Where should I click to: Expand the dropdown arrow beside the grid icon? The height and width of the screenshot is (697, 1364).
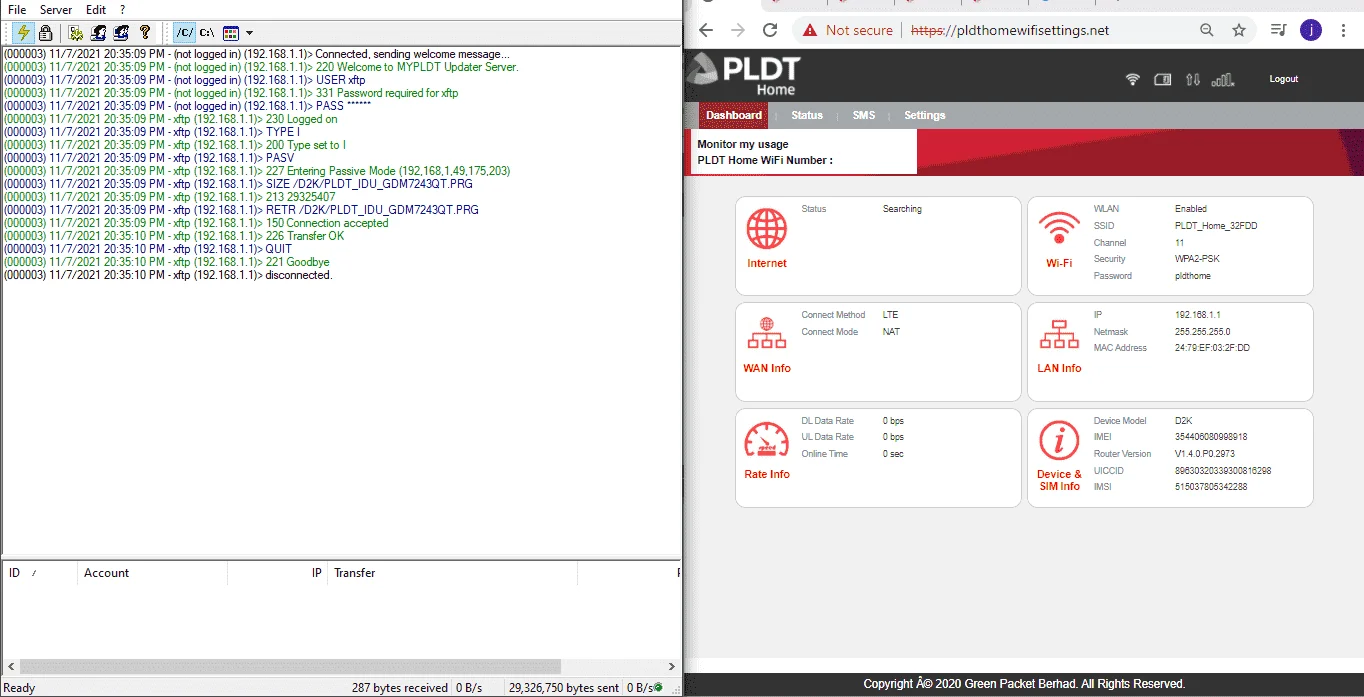(249, 33)
